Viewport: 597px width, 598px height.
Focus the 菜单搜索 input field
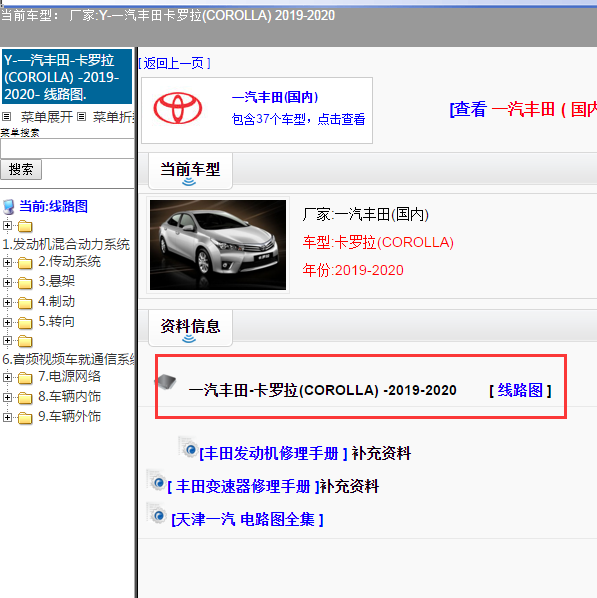(67, 149)
